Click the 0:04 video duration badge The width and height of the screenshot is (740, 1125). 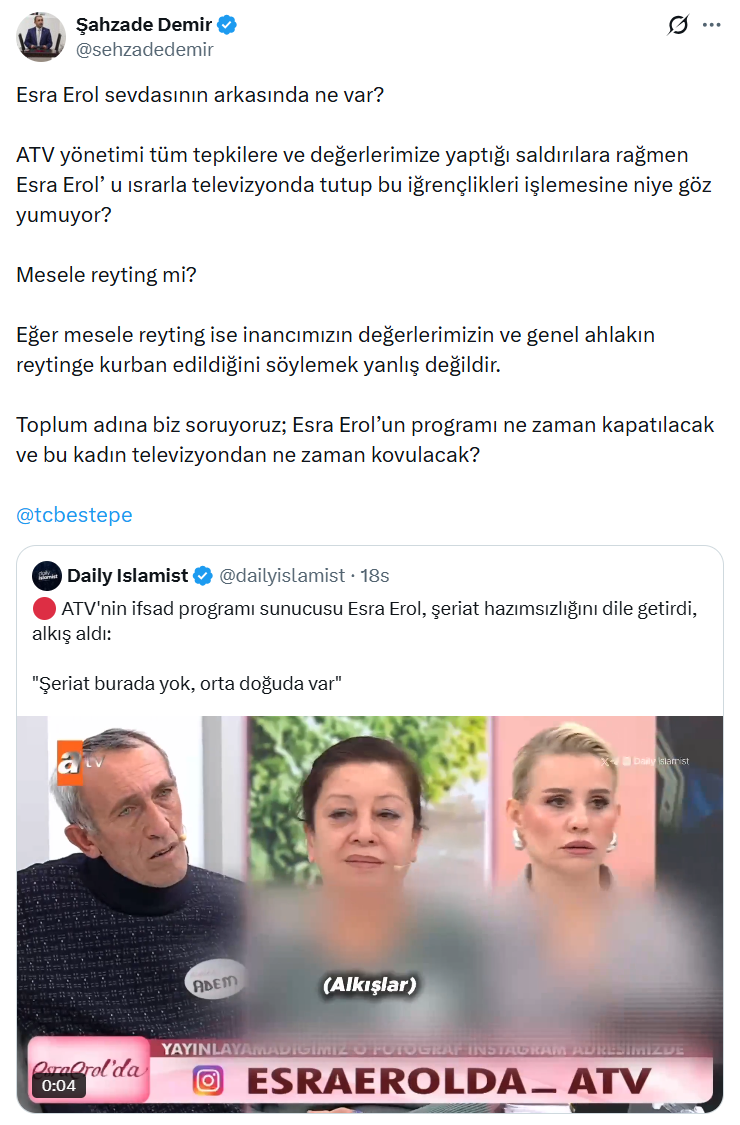click(x=59, y=1086)
